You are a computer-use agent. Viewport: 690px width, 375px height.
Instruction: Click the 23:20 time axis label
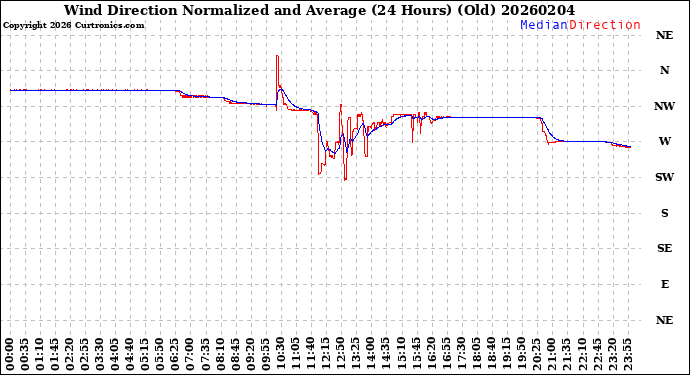(x=612, y=354)
